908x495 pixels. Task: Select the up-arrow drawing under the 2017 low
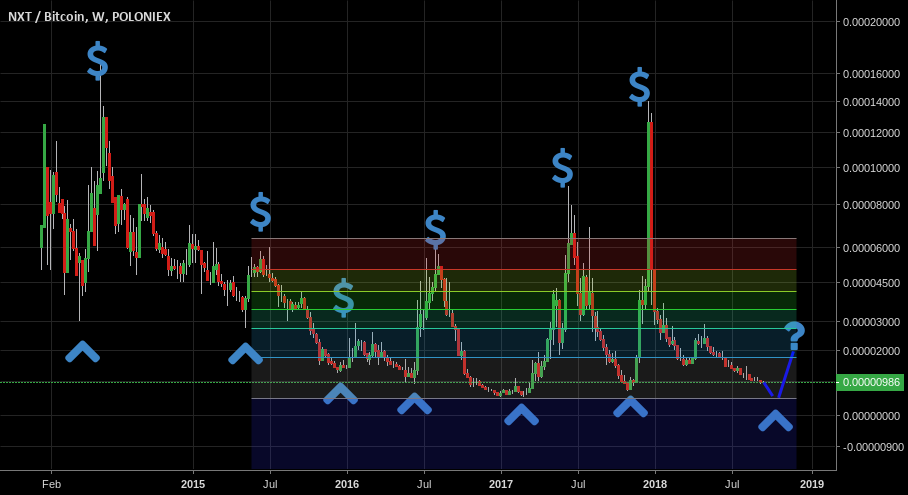pos(522,415)
